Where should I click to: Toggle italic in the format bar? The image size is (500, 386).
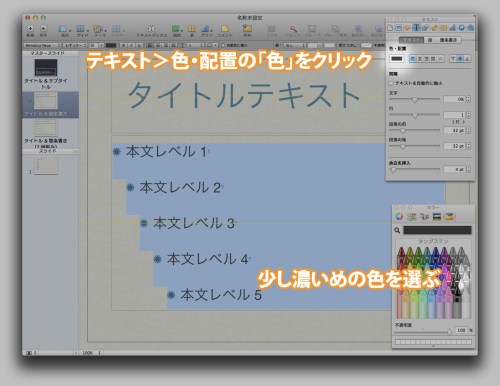click(x=131, y=45)
